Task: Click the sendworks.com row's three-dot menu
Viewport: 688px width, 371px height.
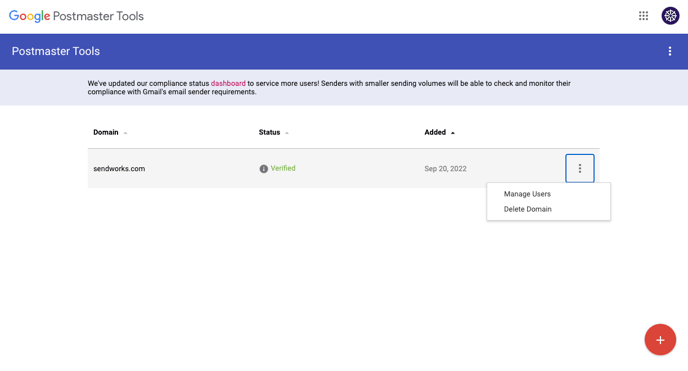Action: [x=580, y=168]
